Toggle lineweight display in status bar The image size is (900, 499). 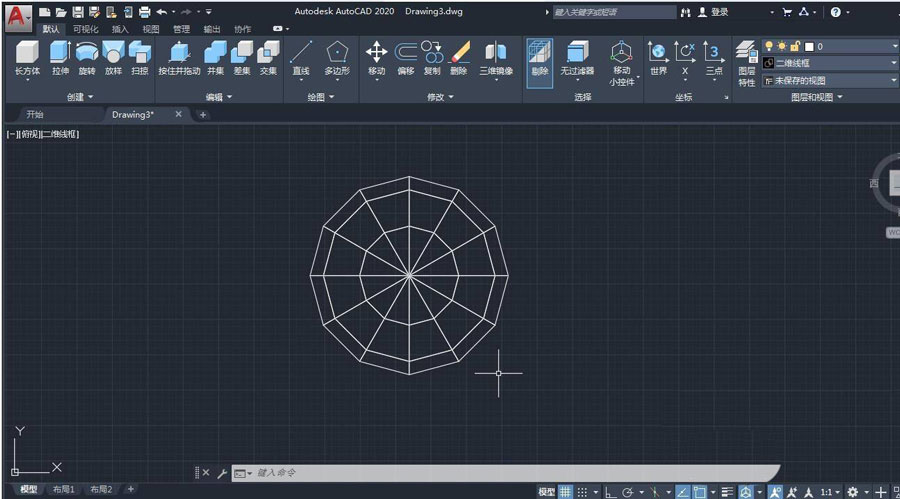point(727,492)
